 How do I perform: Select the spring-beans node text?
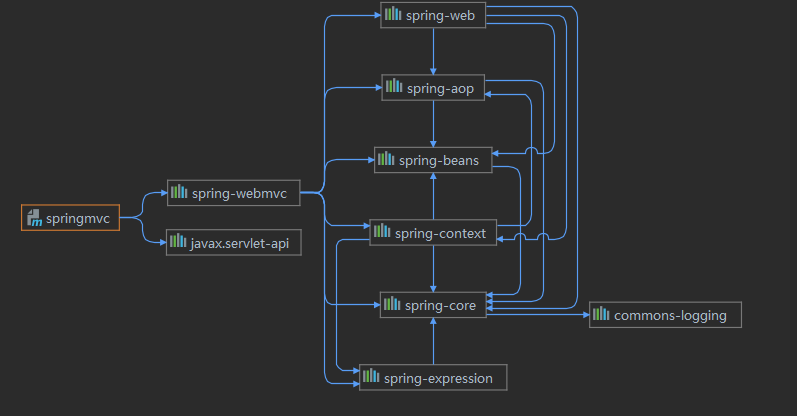(x=439, y=160)
